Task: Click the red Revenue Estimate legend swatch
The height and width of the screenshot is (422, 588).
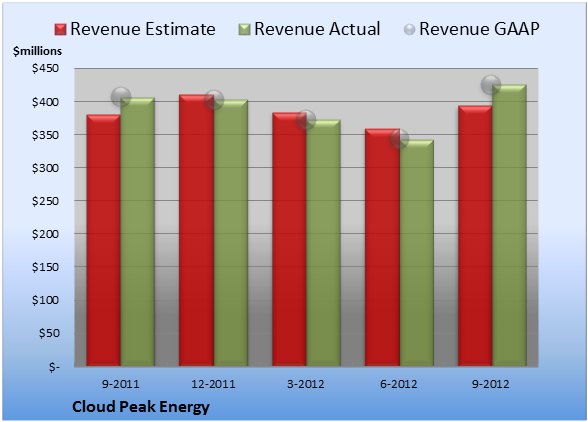Action: coord(60,30)
